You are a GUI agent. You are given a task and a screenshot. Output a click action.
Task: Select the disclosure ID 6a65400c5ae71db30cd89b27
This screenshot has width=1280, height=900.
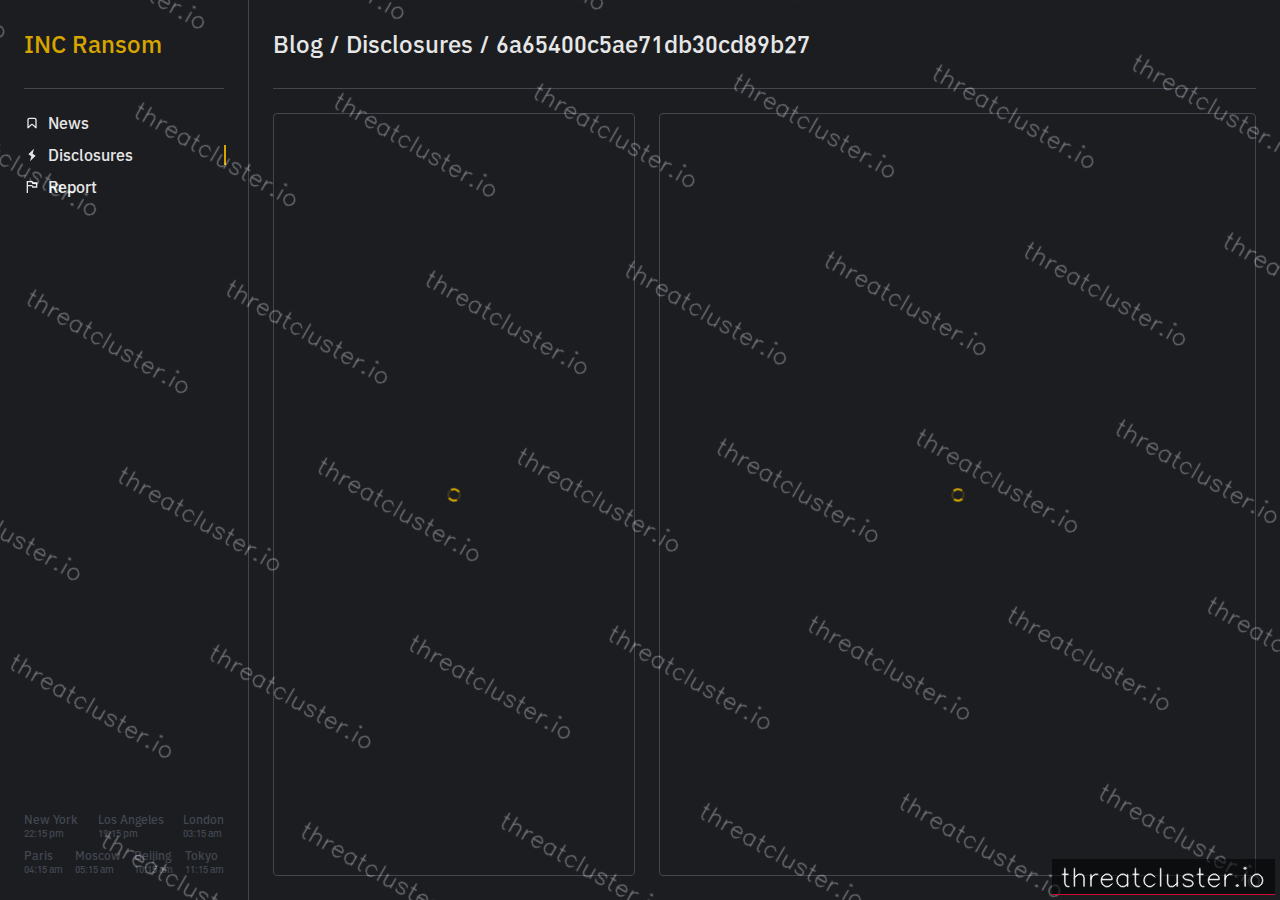653,45
